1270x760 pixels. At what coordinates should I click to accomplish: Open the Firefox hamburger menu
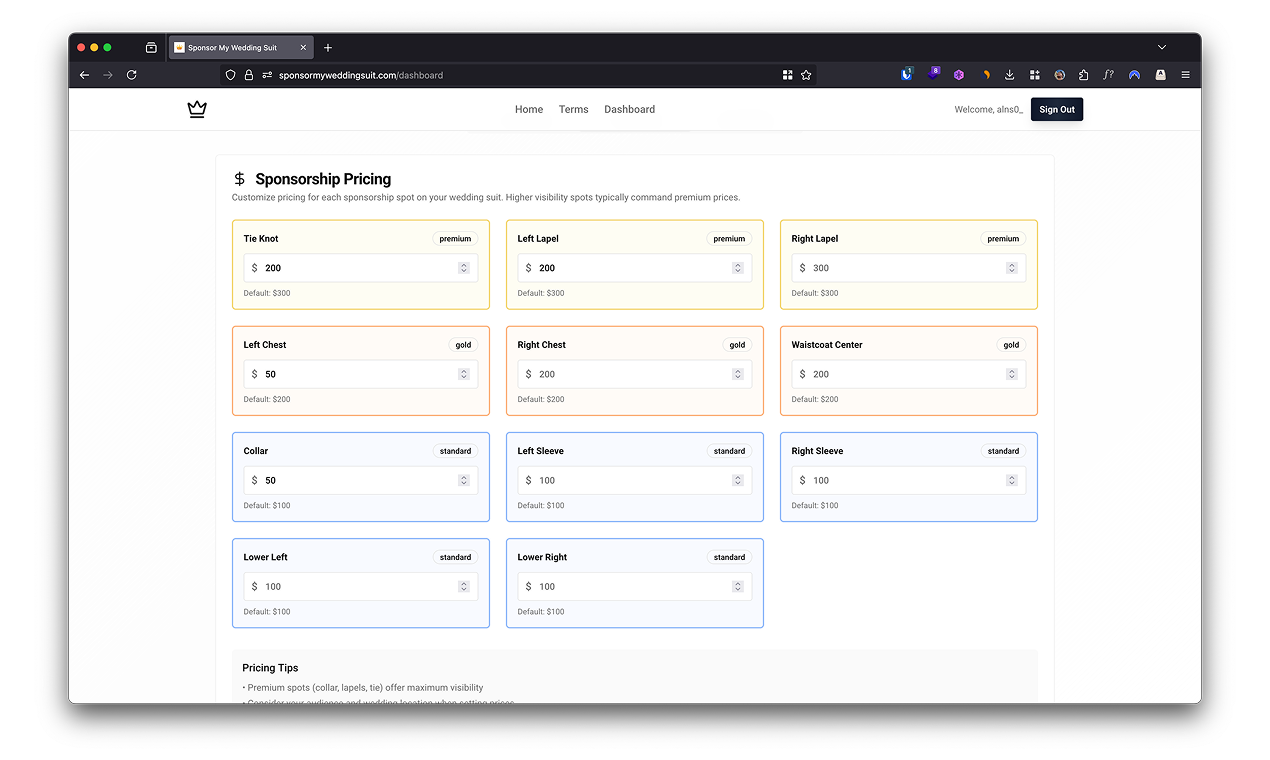1186,75
